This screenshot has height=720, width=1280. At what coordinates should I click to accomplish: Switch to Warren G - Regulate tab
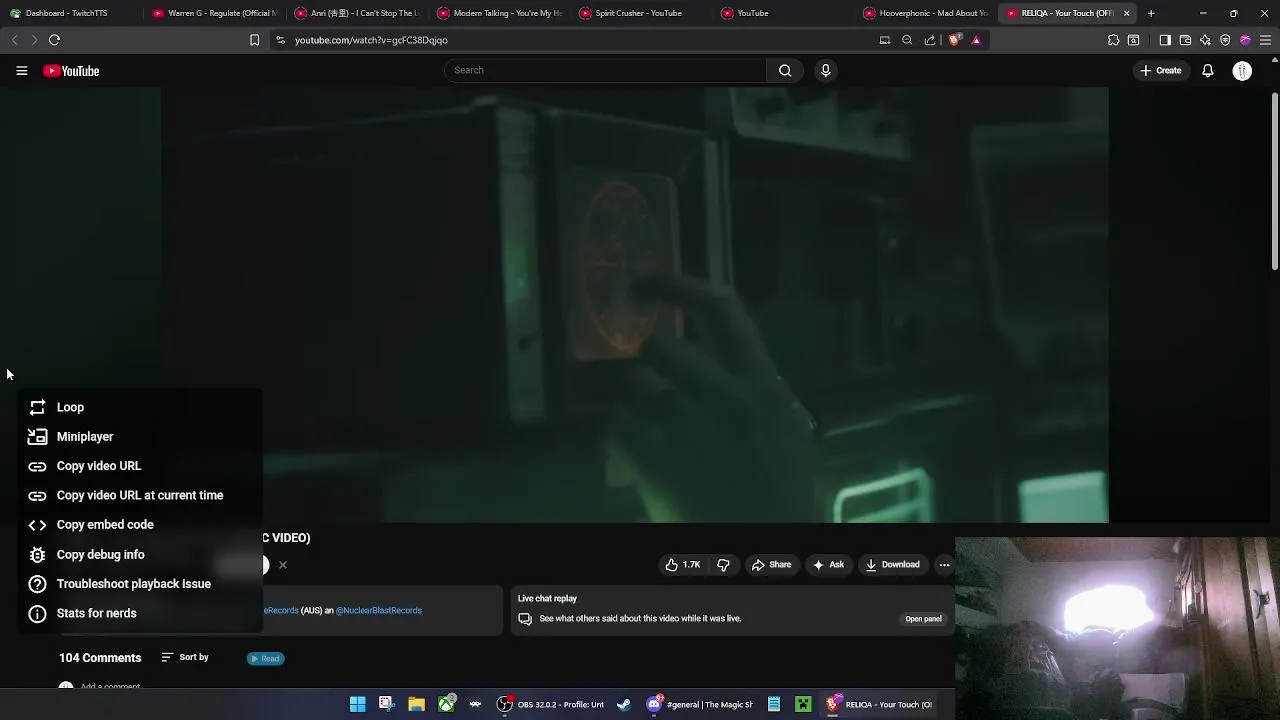tap(215, 13)
